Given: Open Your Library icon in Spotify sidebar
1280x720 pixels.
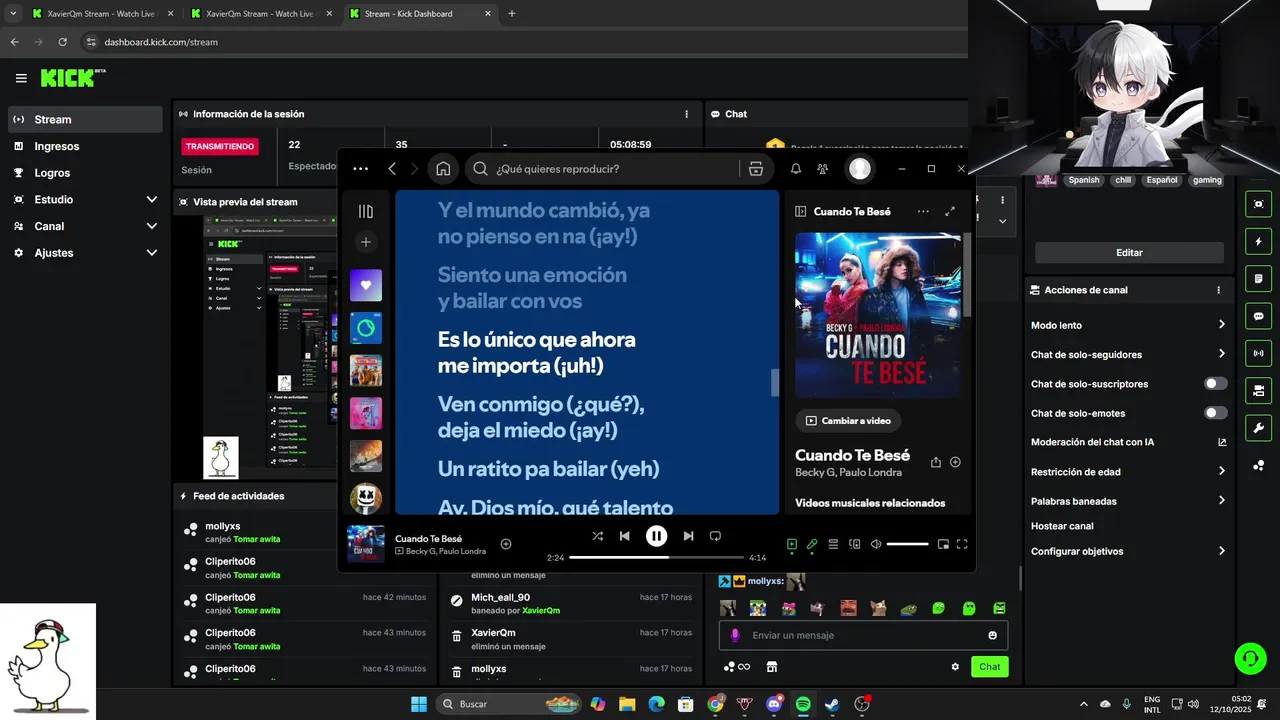Looking at the screenshot, I should click(x=366, y=211).
